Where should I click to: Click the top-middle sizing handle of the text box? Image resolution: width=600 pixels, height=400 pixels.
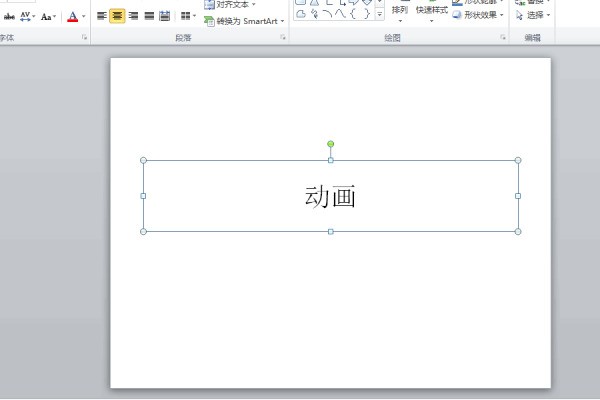331,160
